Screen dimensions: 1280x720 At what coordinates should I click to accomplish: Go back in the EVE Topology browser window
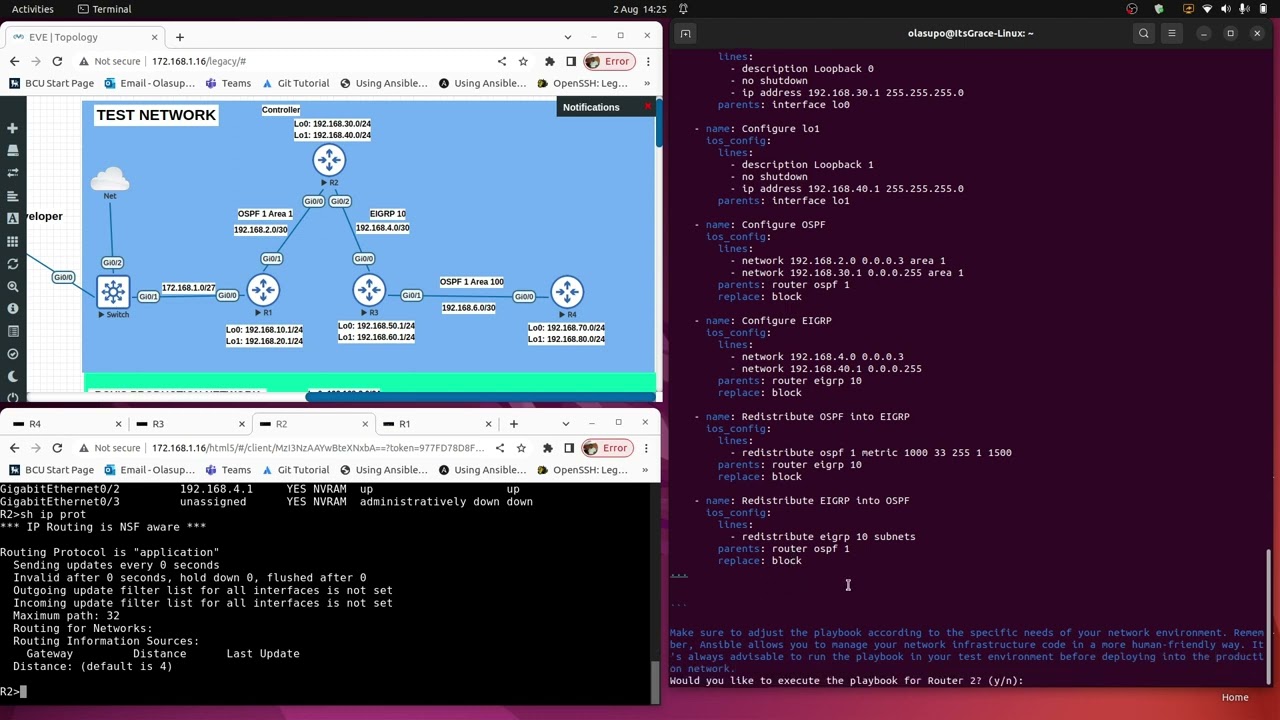tap(14, 61)
